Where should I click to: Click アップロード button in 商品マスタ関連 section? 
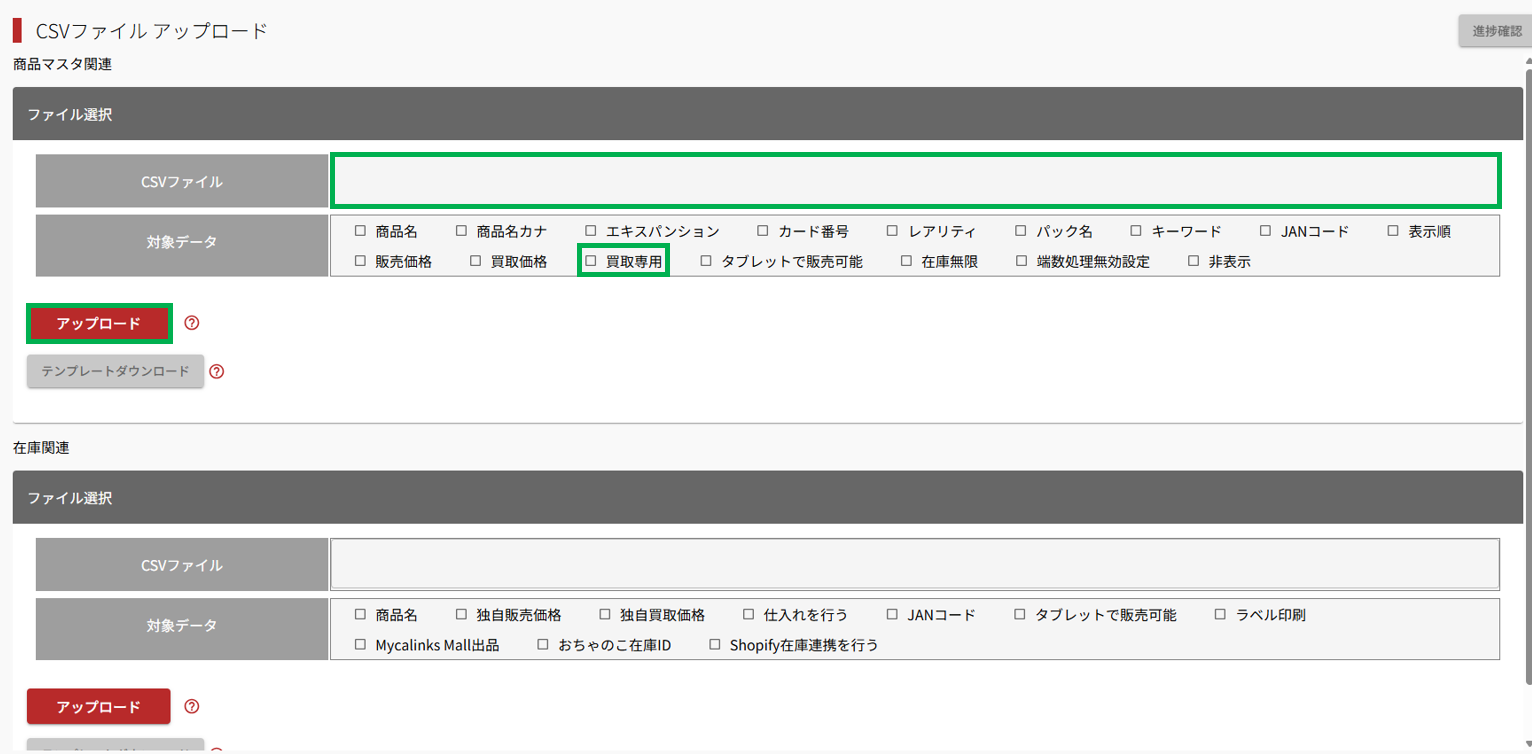click(99, 323)
